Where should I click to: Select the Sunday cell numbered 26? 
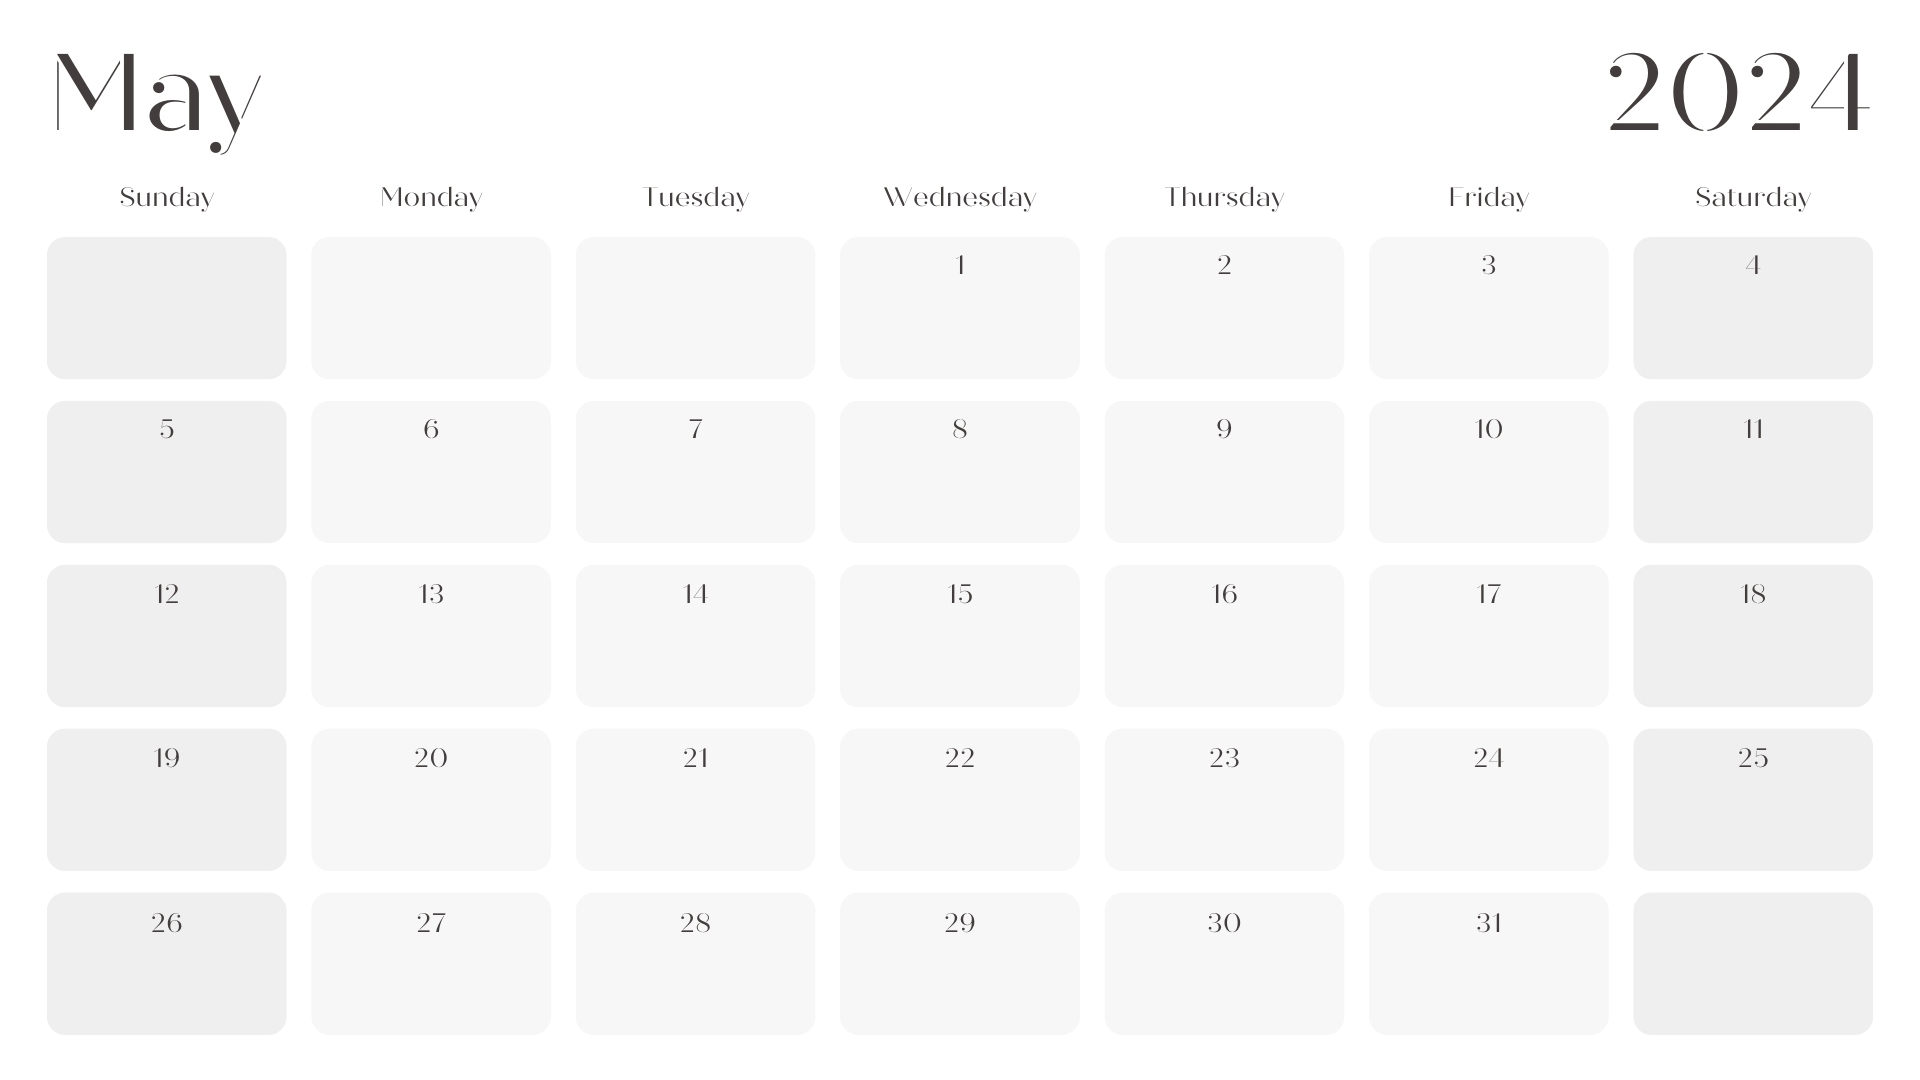167,964
